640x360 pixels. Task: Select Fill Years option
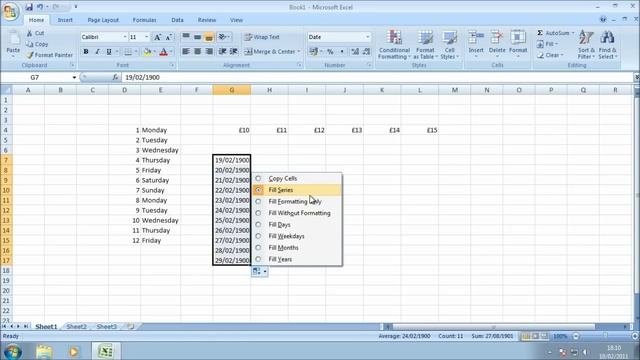[x=297, y=259]
